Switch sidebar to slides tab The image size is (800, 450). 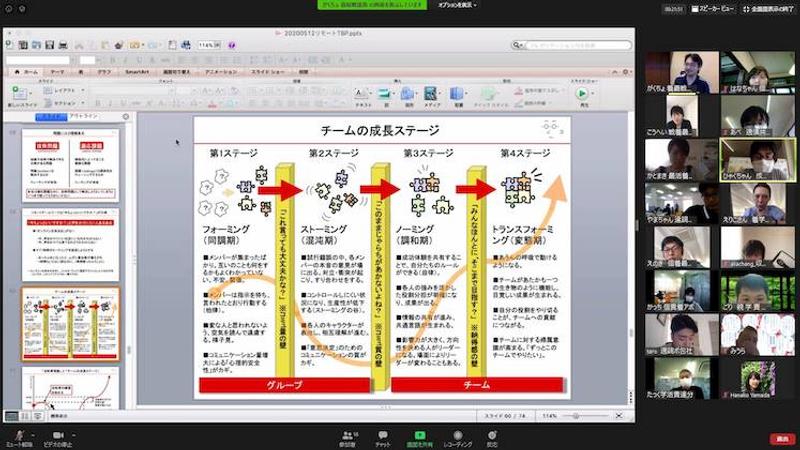click(51, 117)
